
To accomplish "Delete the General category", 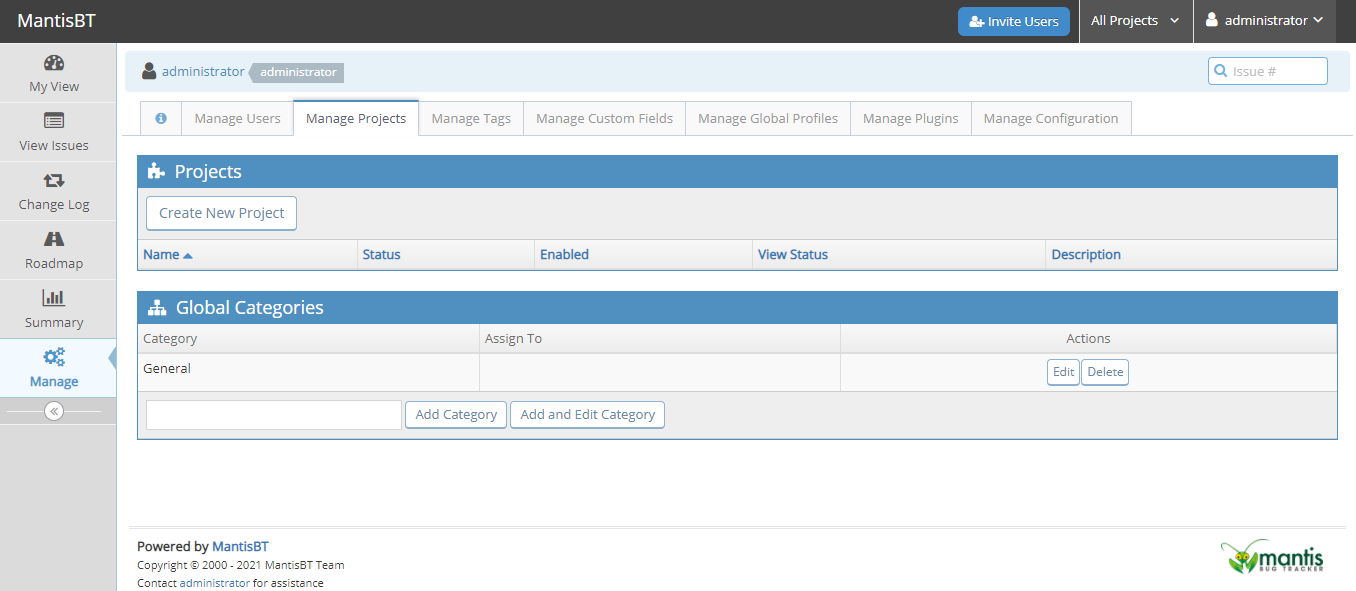I will click(1105, 372).
